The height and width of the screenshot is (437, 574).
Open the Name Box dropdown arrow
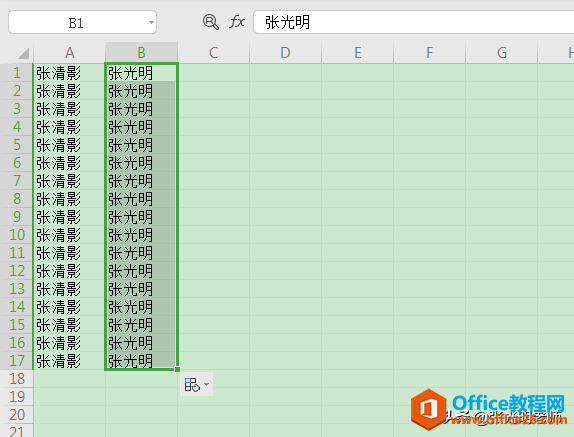pyautogui.click(x=151, y=23)
